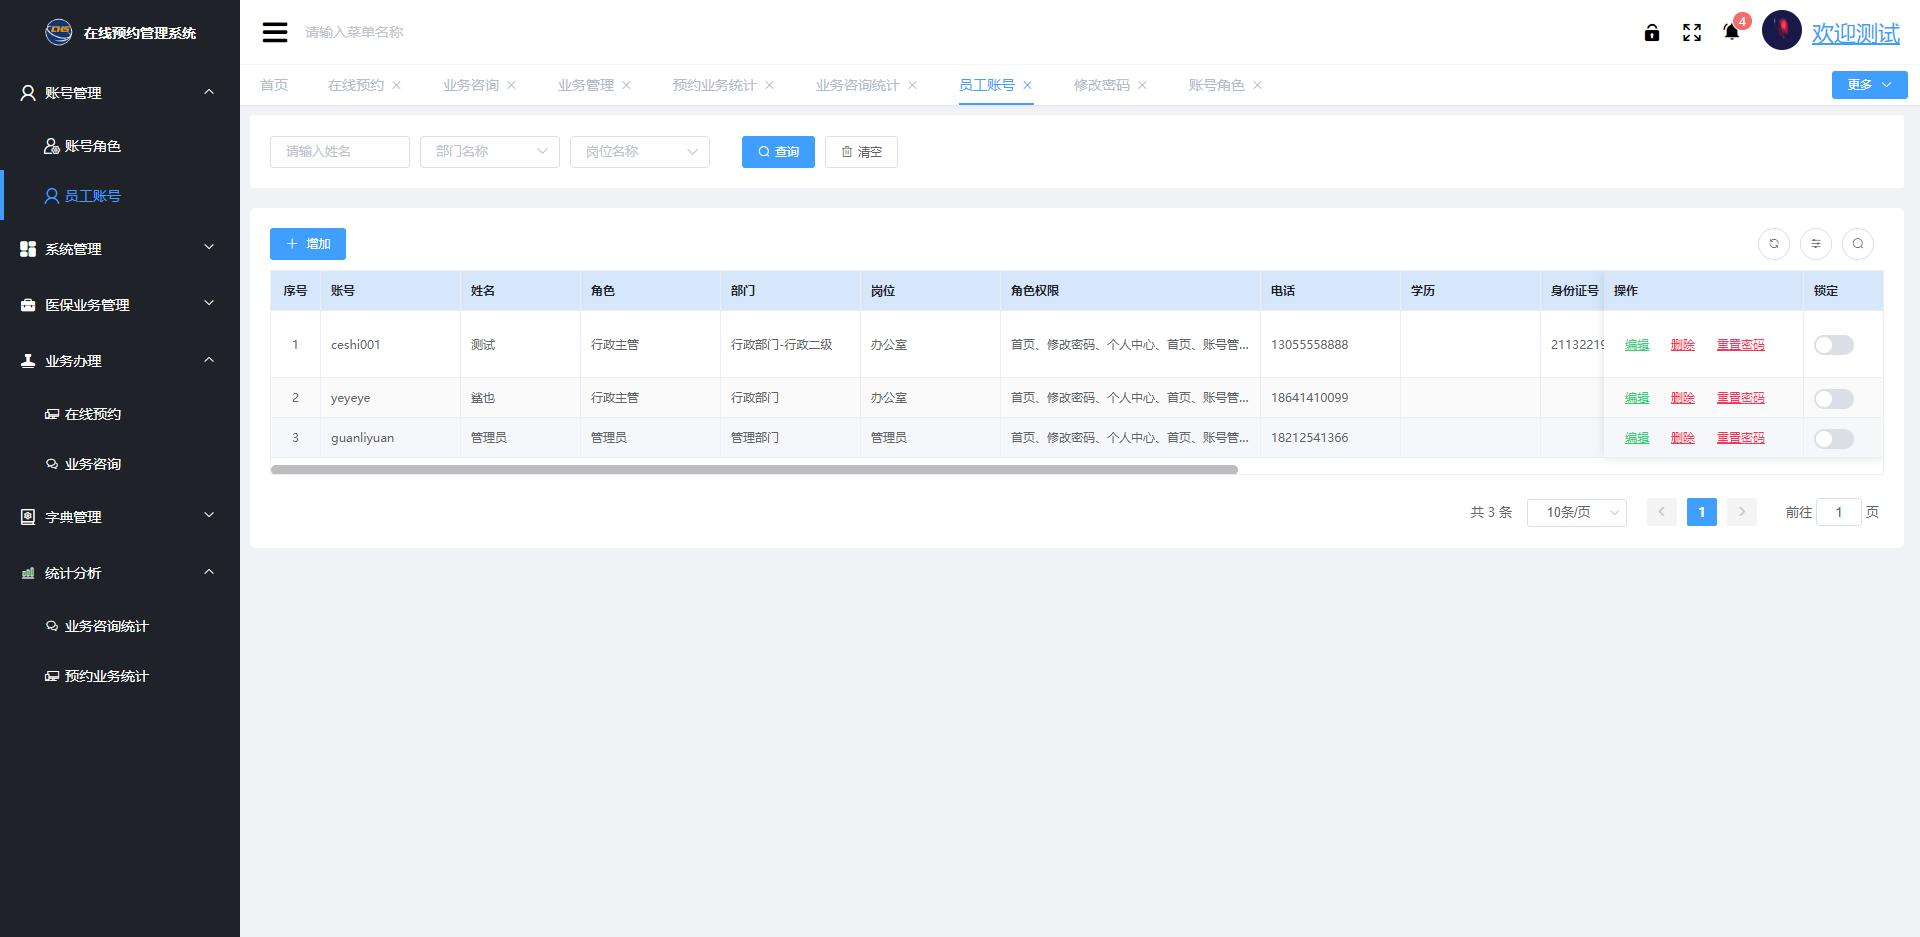Click 重置密码 for guanliyuan row

[x=1741, y=438]
